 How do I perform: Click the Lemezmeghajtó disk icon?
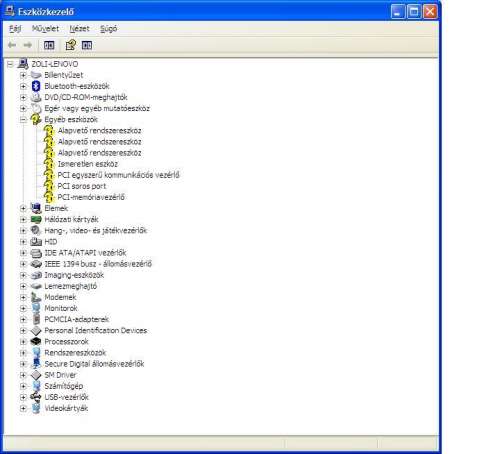click(36, 286)
